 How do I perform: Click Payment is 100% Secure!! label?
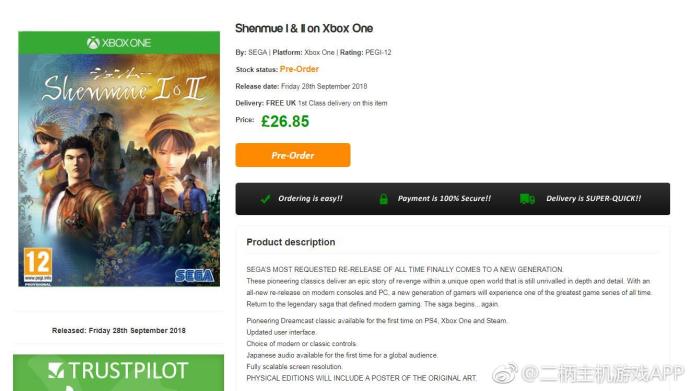click(x=444, y=198)
